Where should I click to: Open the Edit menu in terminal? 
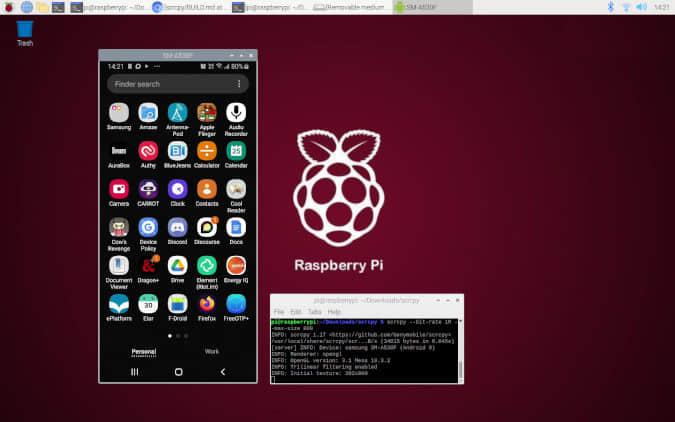pos(294,311)
